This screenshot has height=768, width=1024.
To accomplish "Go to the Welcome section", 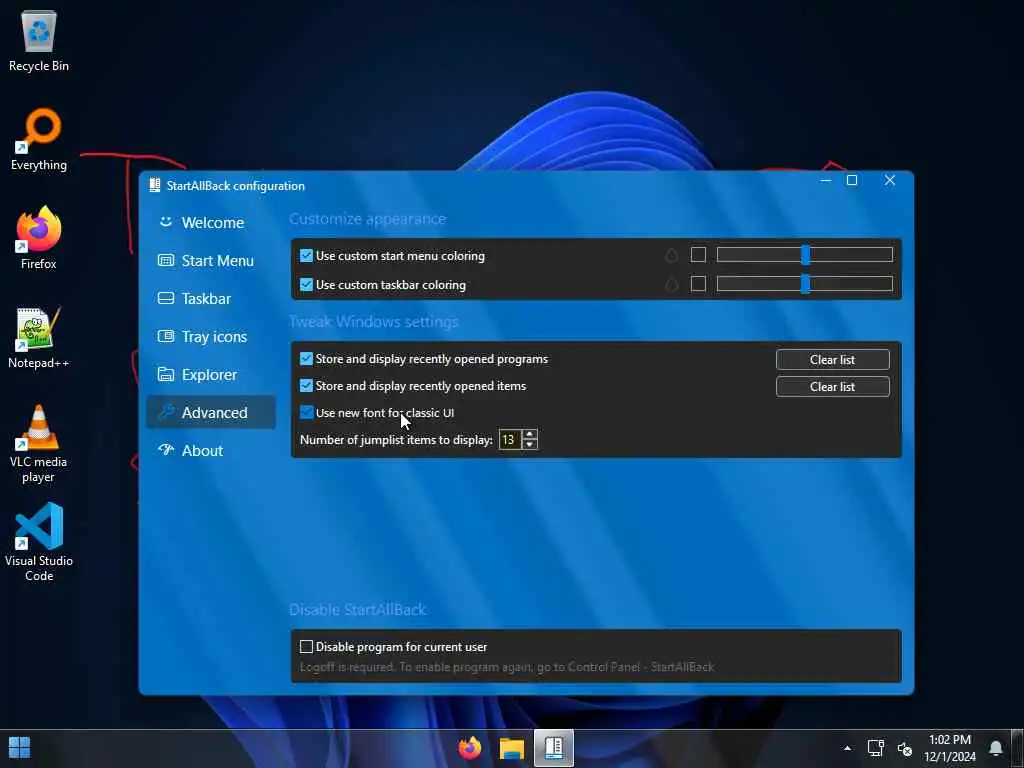I will coord(211,223).
